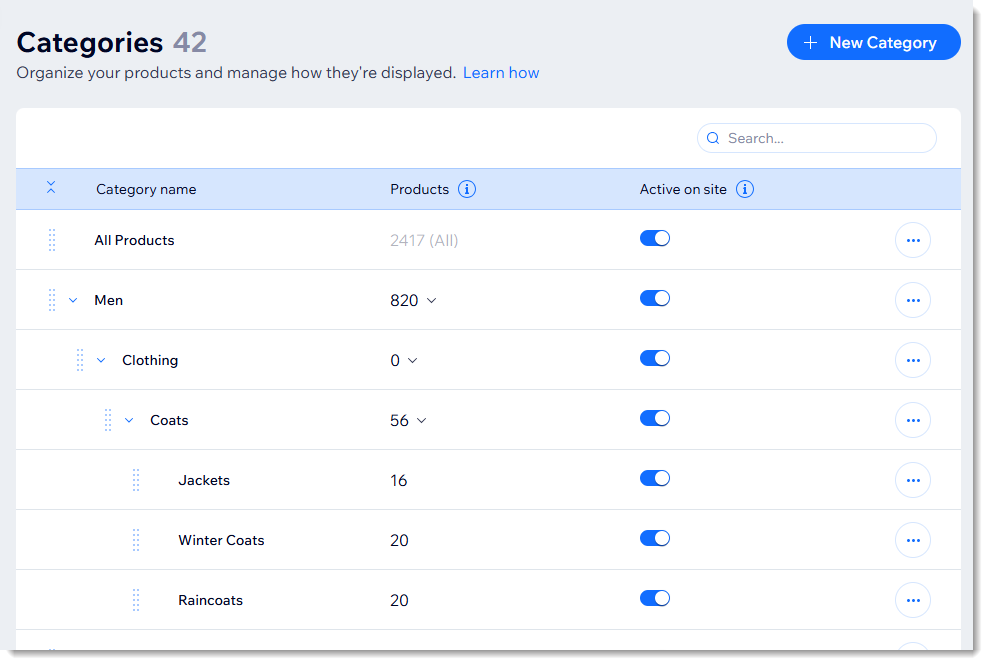The height and width of the screenshot is (665, 988).
Task: Click the drag handle next to All Products
Action: tap(52, 240)
